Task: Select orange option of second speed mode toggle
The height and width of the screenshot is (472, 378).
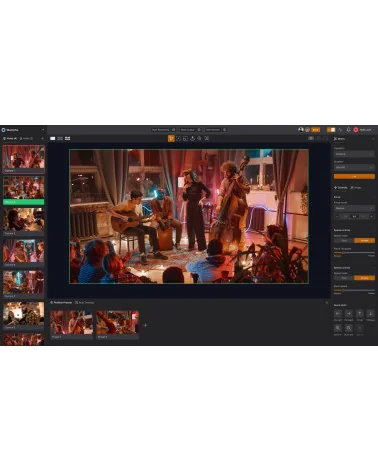Action: click(x=364, y=278)
